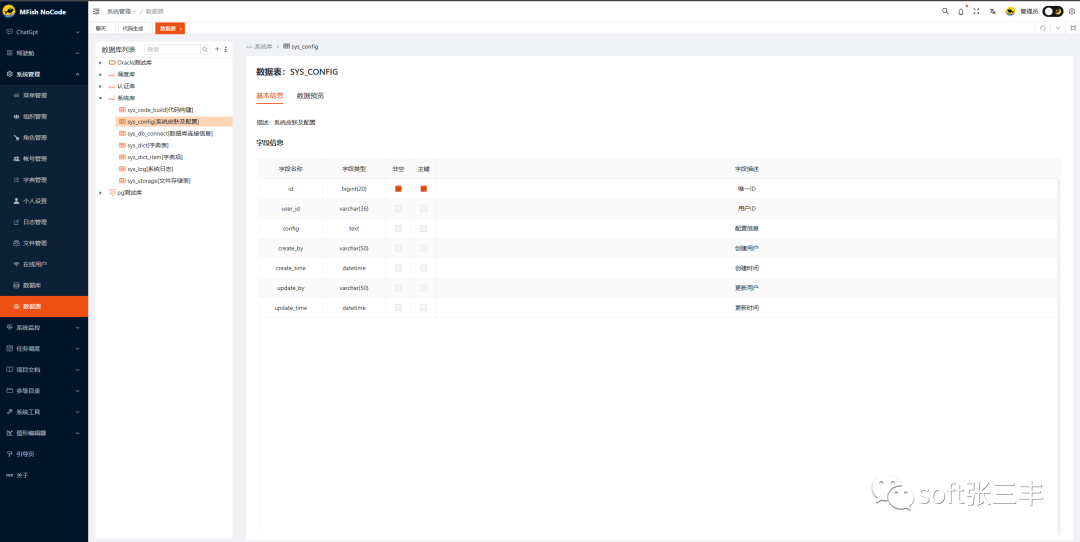Viewport: 1080px width, 542px height.
Task: Open the tab options dropdown chevron
Action: pos(1058,28)
